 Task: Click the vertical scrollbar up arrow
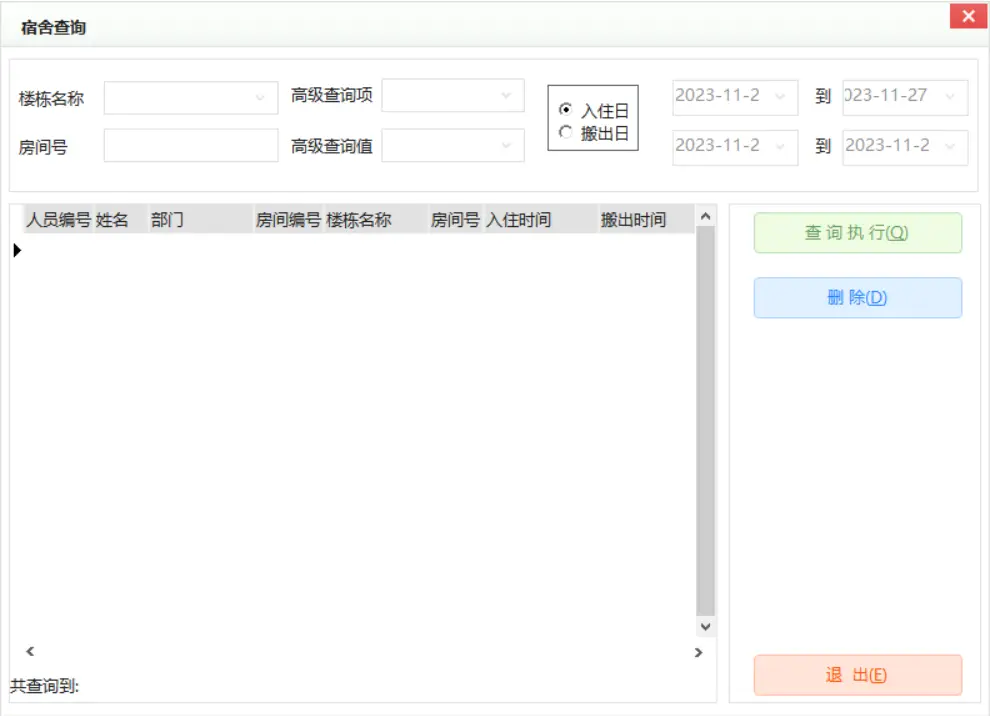click(705, 216)
